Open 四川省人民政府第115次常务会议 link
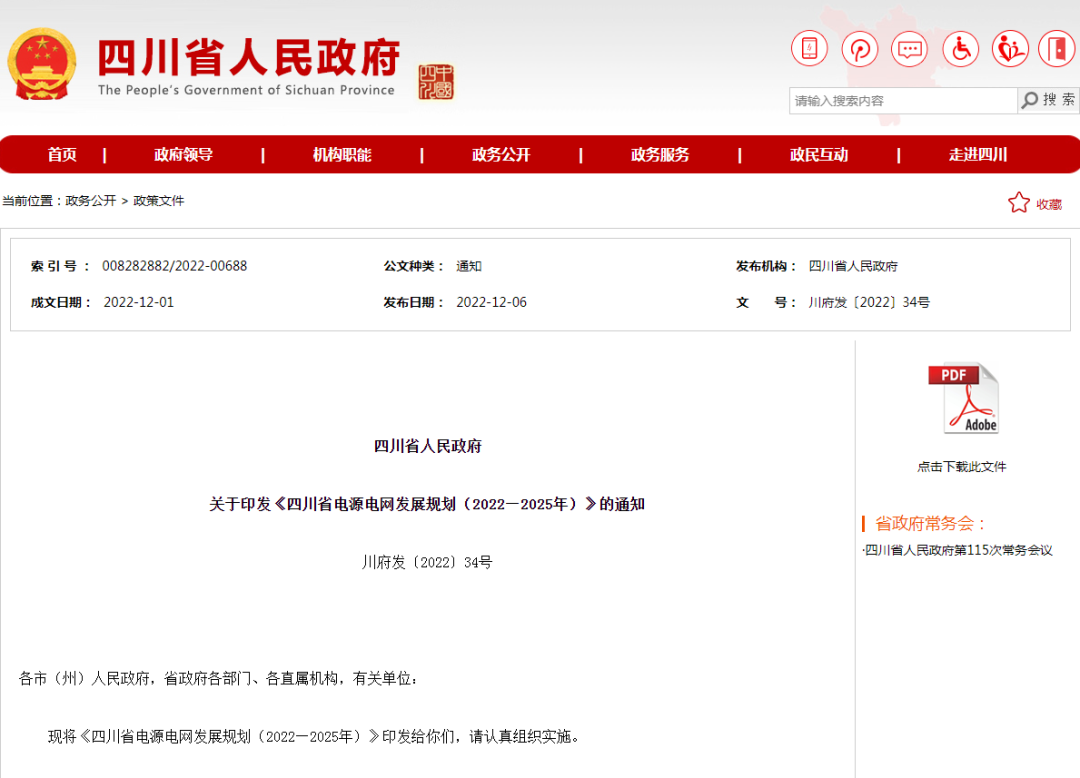The image size is (1080, 778). point(958,550)
